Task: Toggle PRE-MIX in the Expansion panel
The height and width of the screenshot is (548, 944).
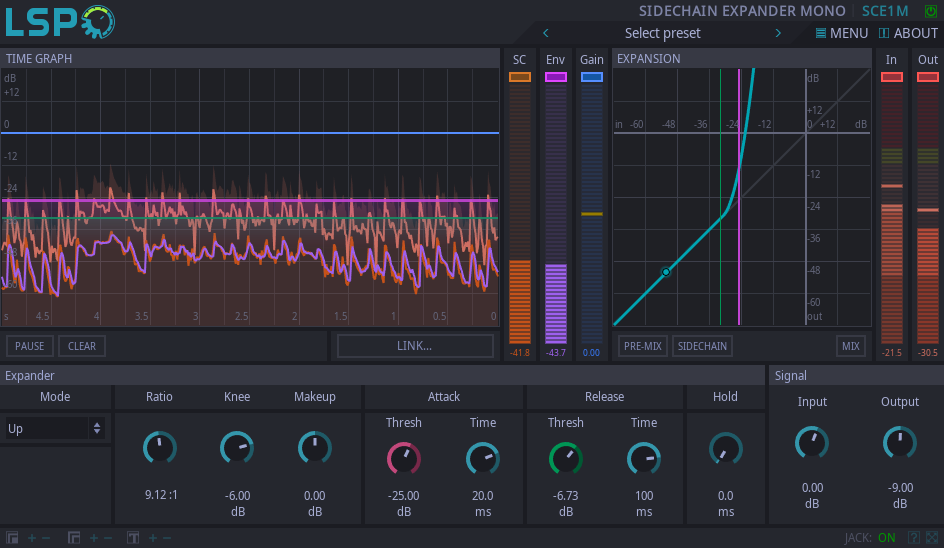Action: (x=642, y=346)
